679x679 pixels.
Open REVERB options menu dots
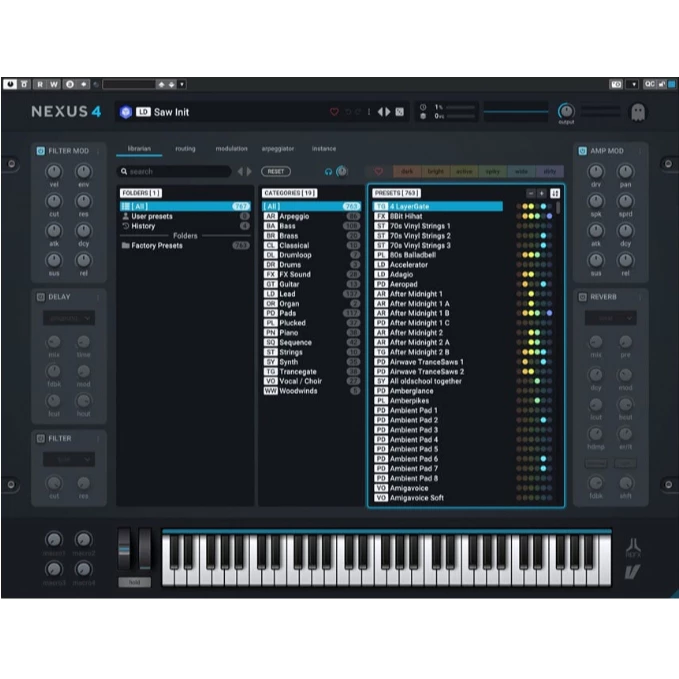tap(640, 297)
